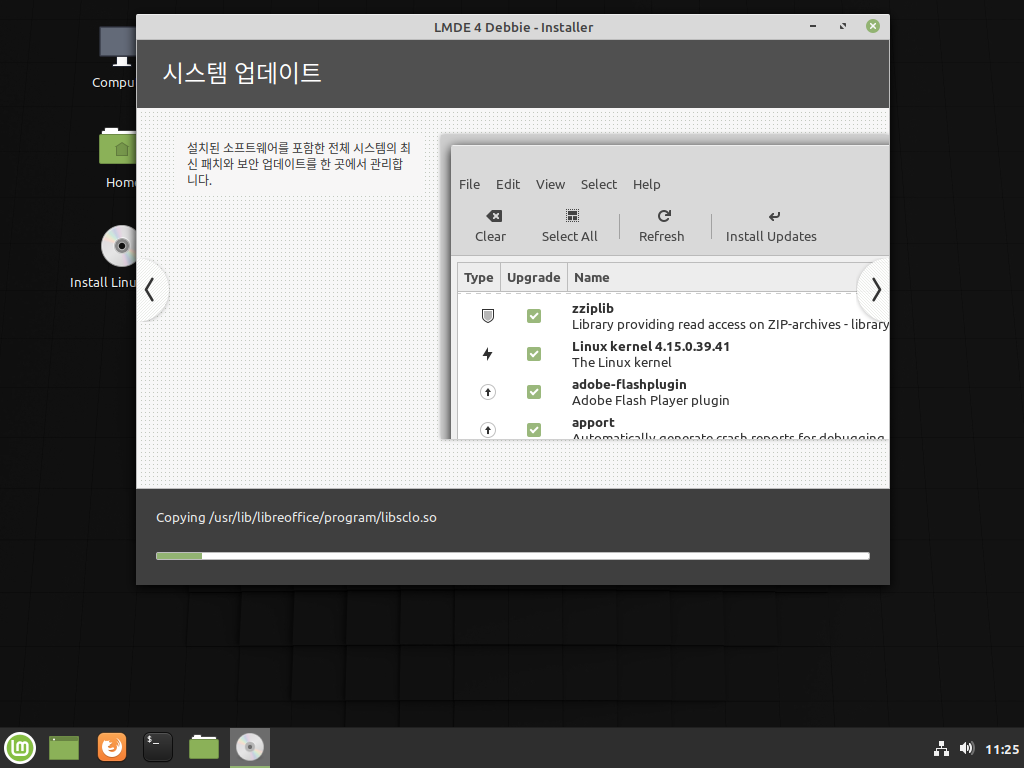
Task: Toggle the apport upgrade checkbox
Action: coord(534,430)
